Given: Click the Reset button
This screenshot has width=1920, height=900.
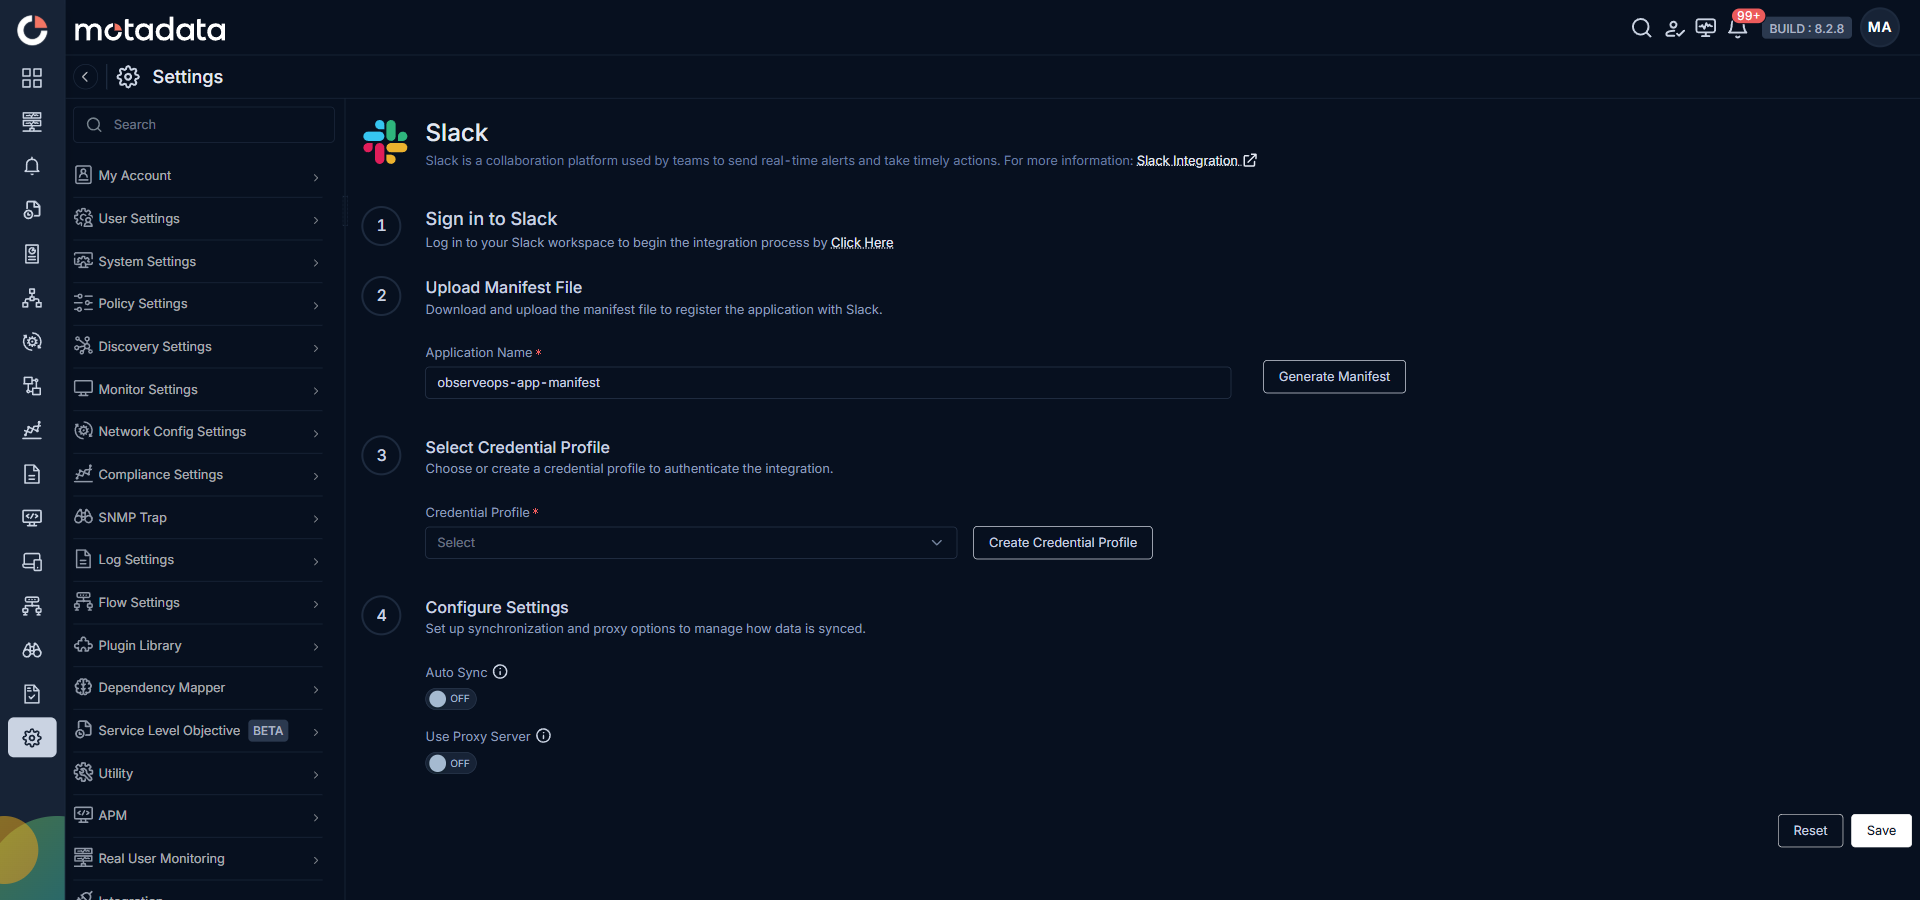Looking at the screenshot, I should 1810,831.
